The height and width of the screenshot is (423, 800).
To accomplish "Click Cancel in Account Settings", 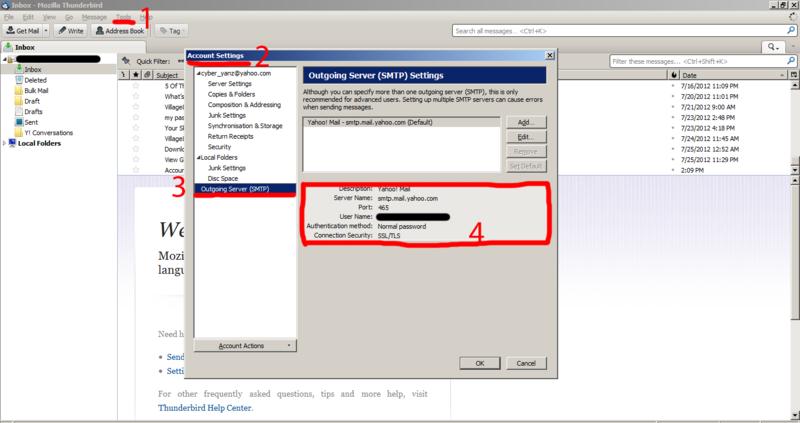I will pyautogui.click(x=526, y=363).
